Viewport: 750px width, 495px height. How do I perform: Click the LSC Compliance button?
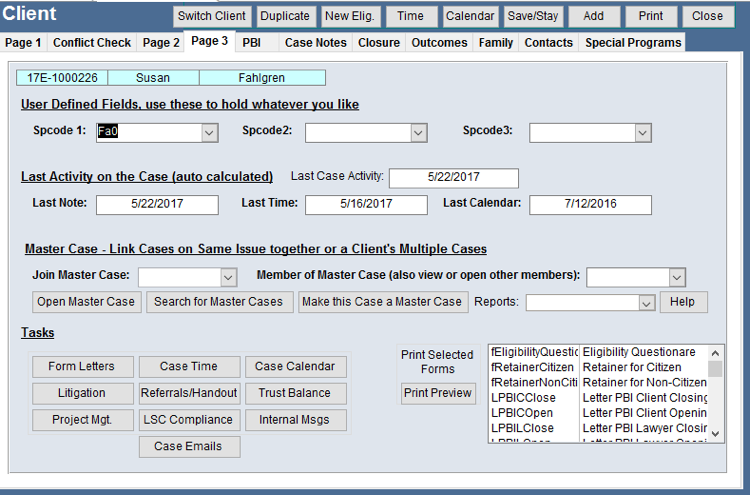pos(189,420)
